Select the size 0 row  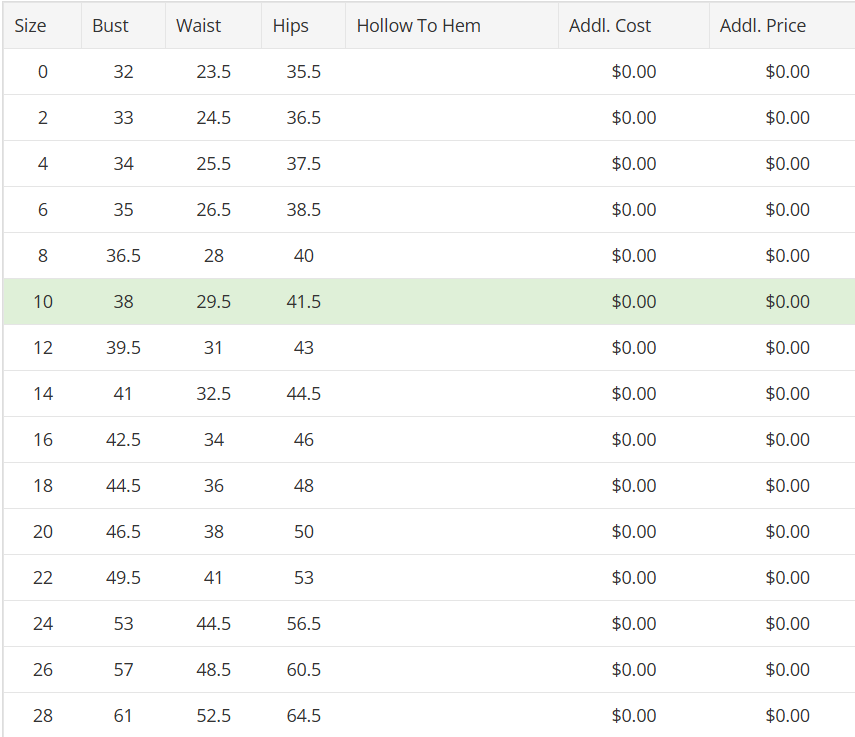(x=429, y=71)
